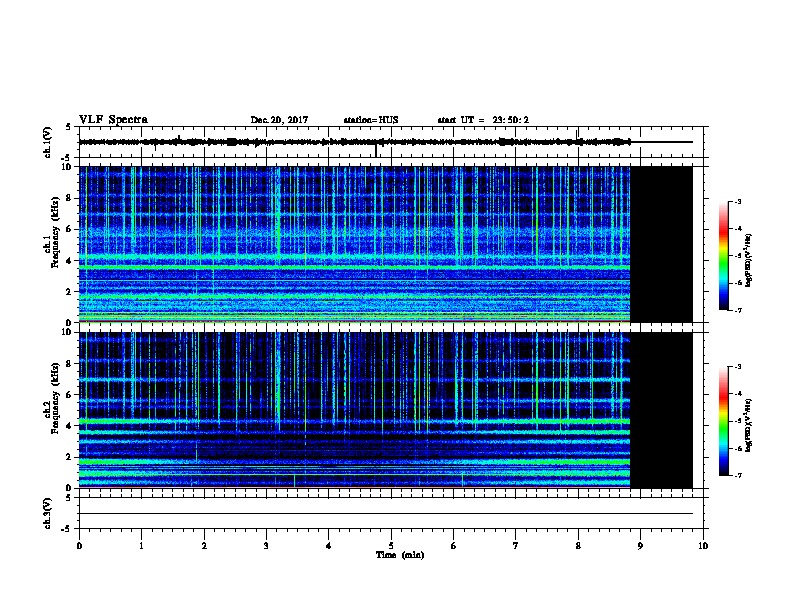Viewport: 792px width, 612px height.
Task: Select the date text "Dec. 20, 2017"
Action: tap(279, 120)
